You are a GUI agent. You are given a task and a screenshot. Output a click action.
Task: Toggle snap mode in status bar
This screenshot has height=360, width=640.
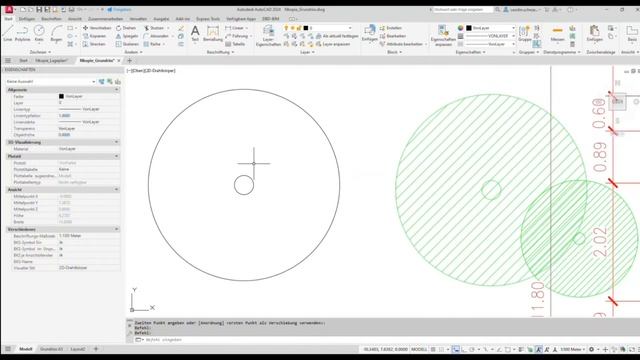(x=442, y=349)
